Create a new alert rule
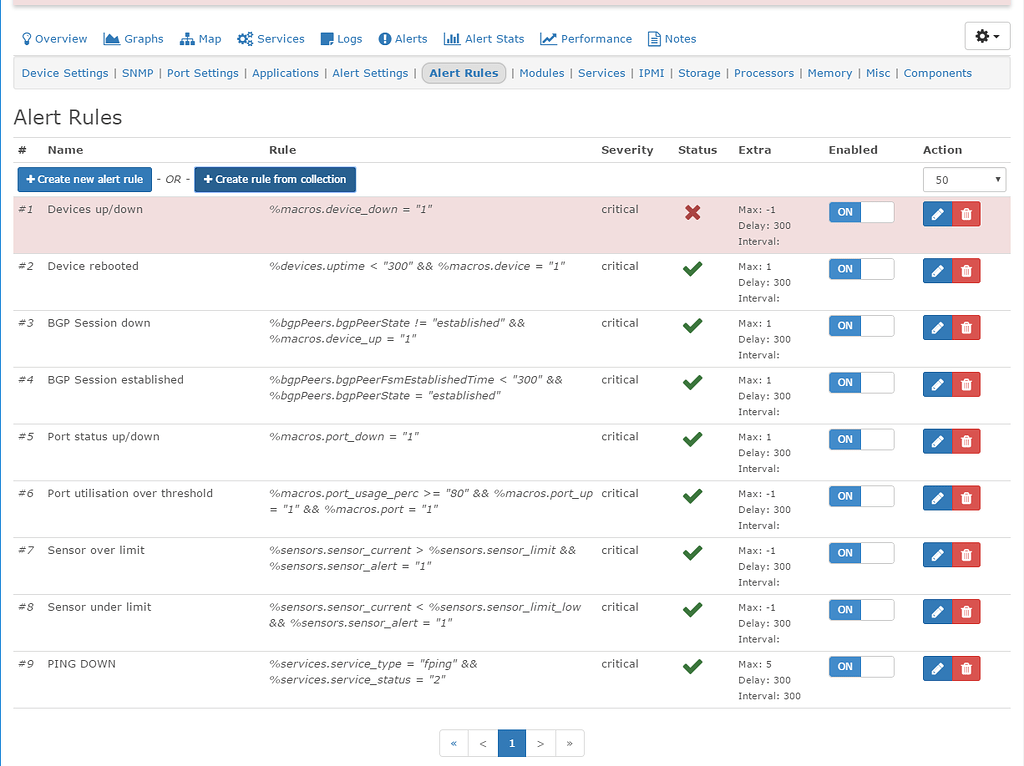Screen dimensions: 1024x766 84,179
